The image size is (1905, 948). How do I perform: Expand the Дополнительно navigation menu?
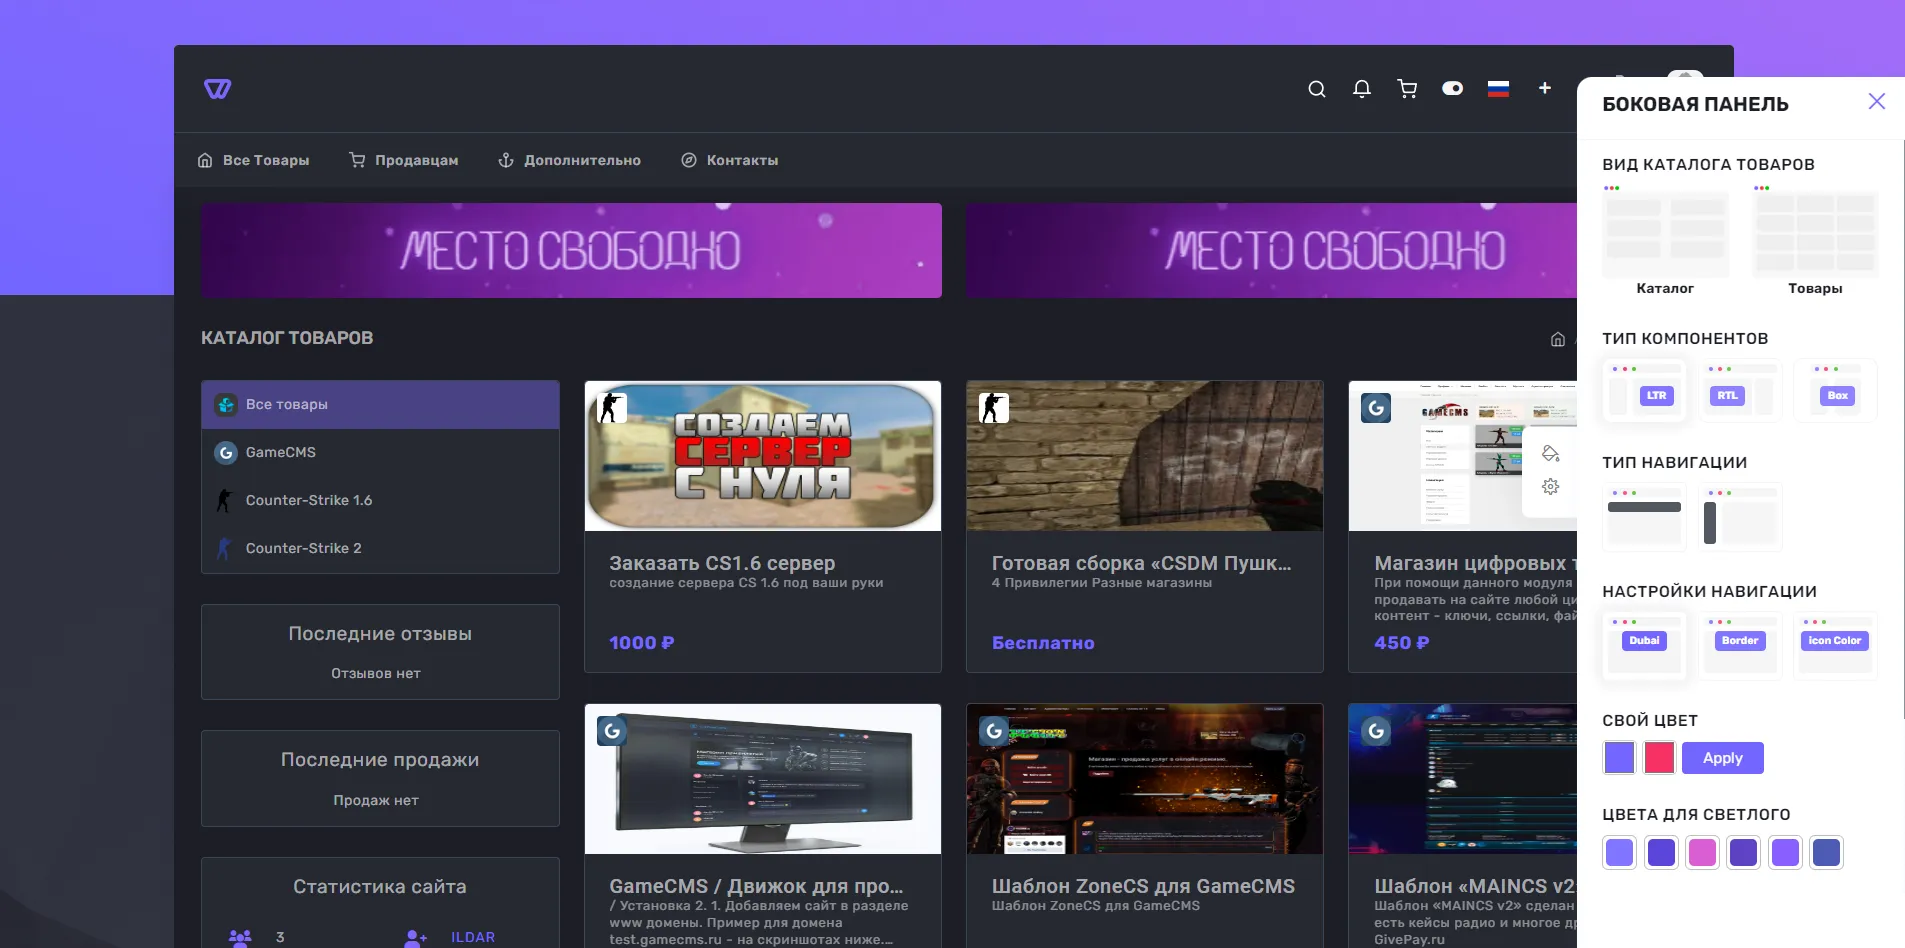point(570,160)
